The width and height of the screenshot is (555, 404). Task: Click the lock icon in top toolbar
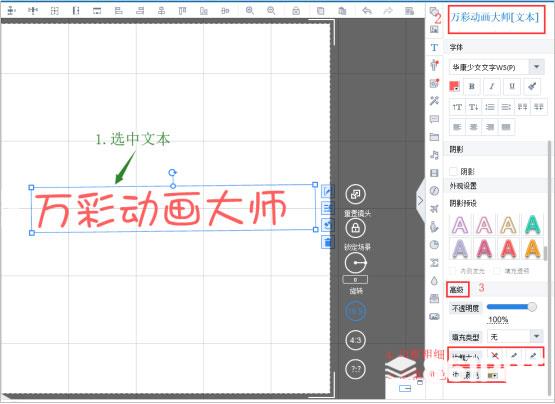tap(296, 11)
